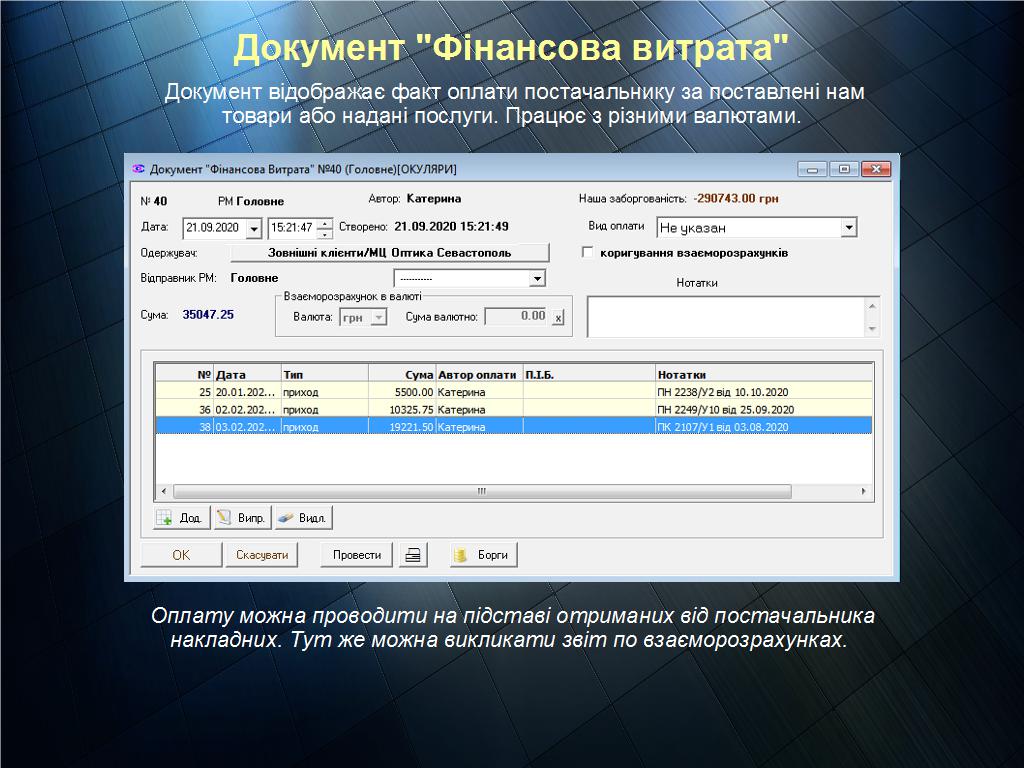Click the horizontal table scrollbar thumb
The image size is (1024, 768).
[x=481, y=492]
